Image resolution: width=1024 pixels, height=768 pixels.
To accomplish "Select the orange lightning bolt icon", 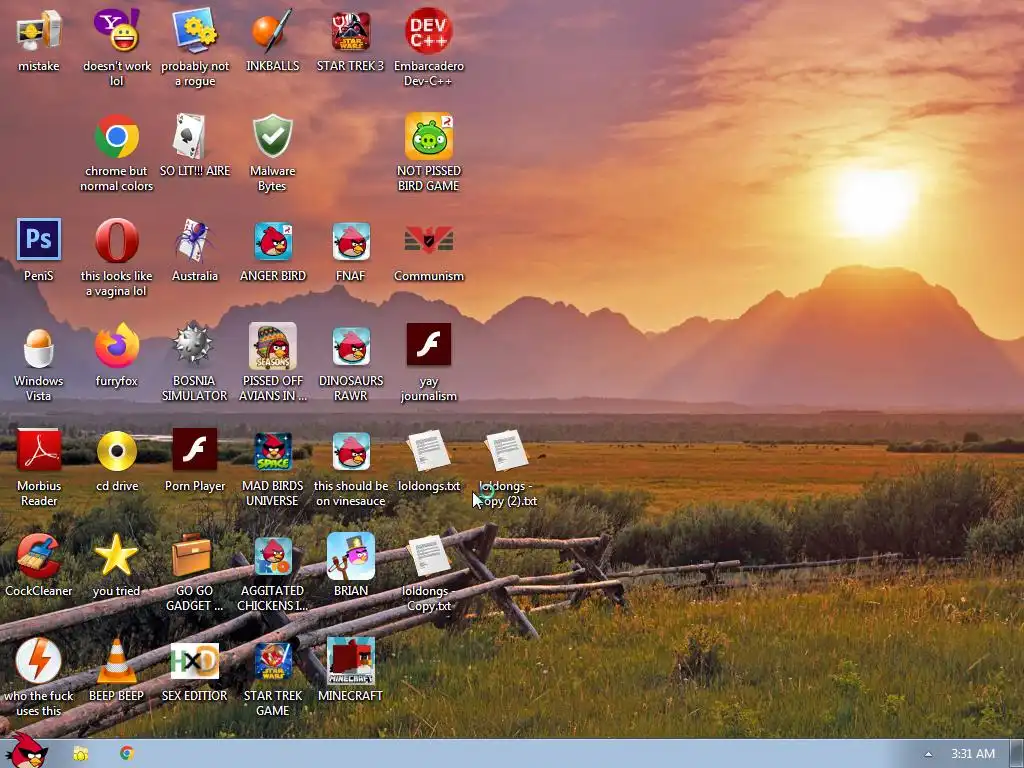I will [x=39, y=661].
